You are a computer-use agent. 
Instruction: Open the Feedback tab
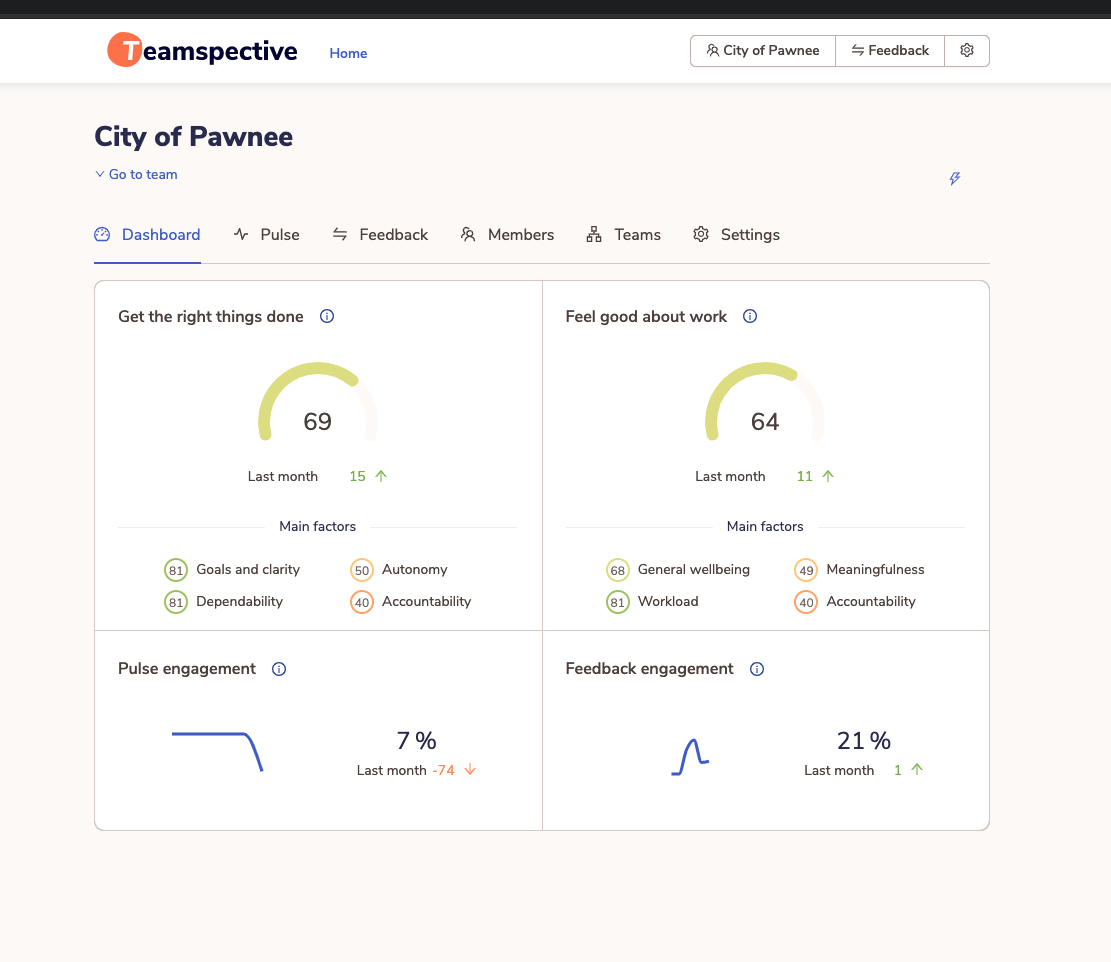click(380, 235)
